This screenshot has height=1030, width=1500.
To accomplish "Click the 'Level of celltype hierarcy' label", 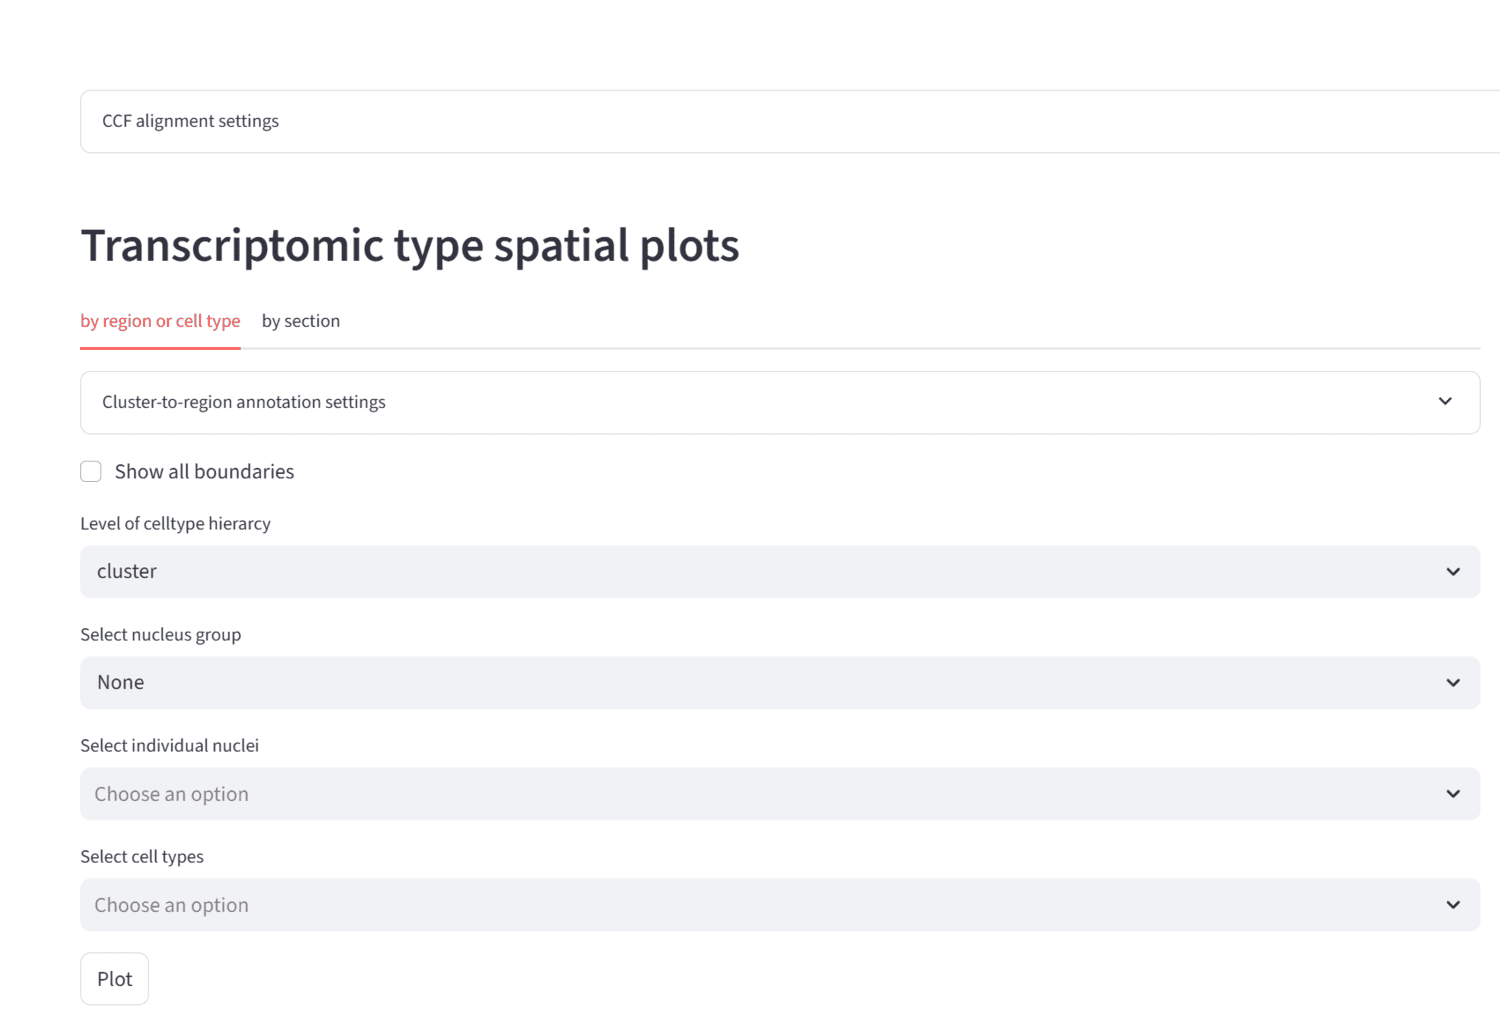I will coord(175,524).
